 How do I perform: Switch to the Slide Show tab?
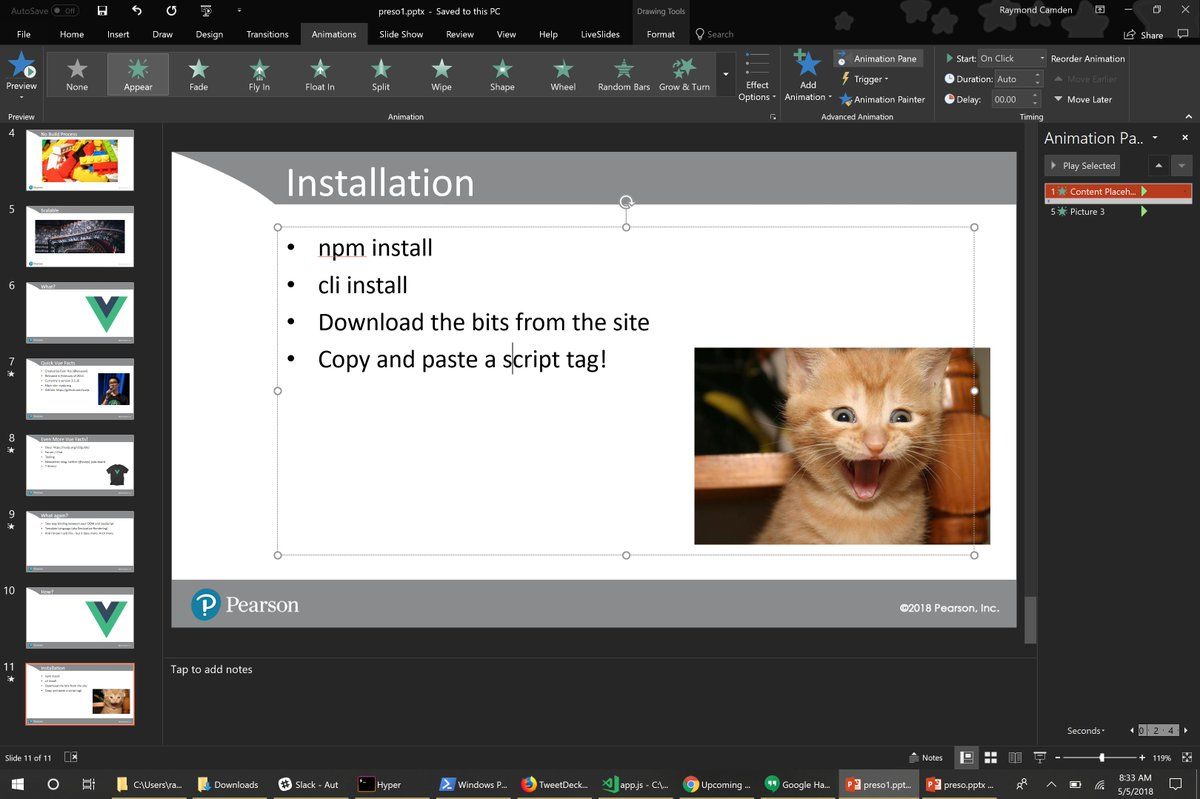pyautogui.click(x=400, y=34)
